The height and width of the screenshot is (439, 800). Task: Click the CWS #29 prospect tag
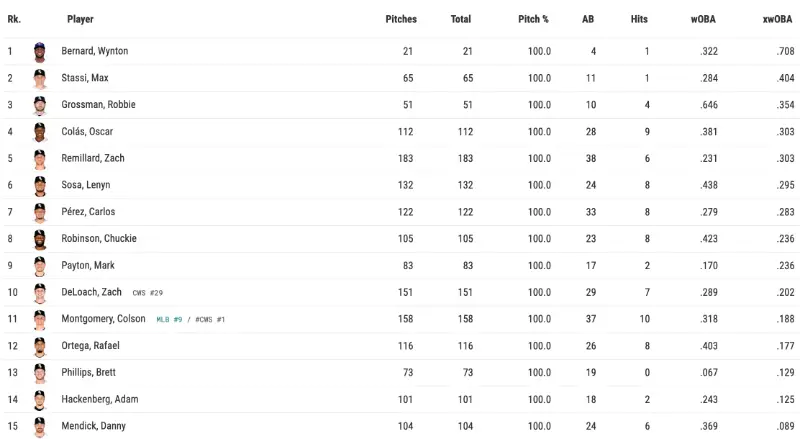[x=147, y=292]
